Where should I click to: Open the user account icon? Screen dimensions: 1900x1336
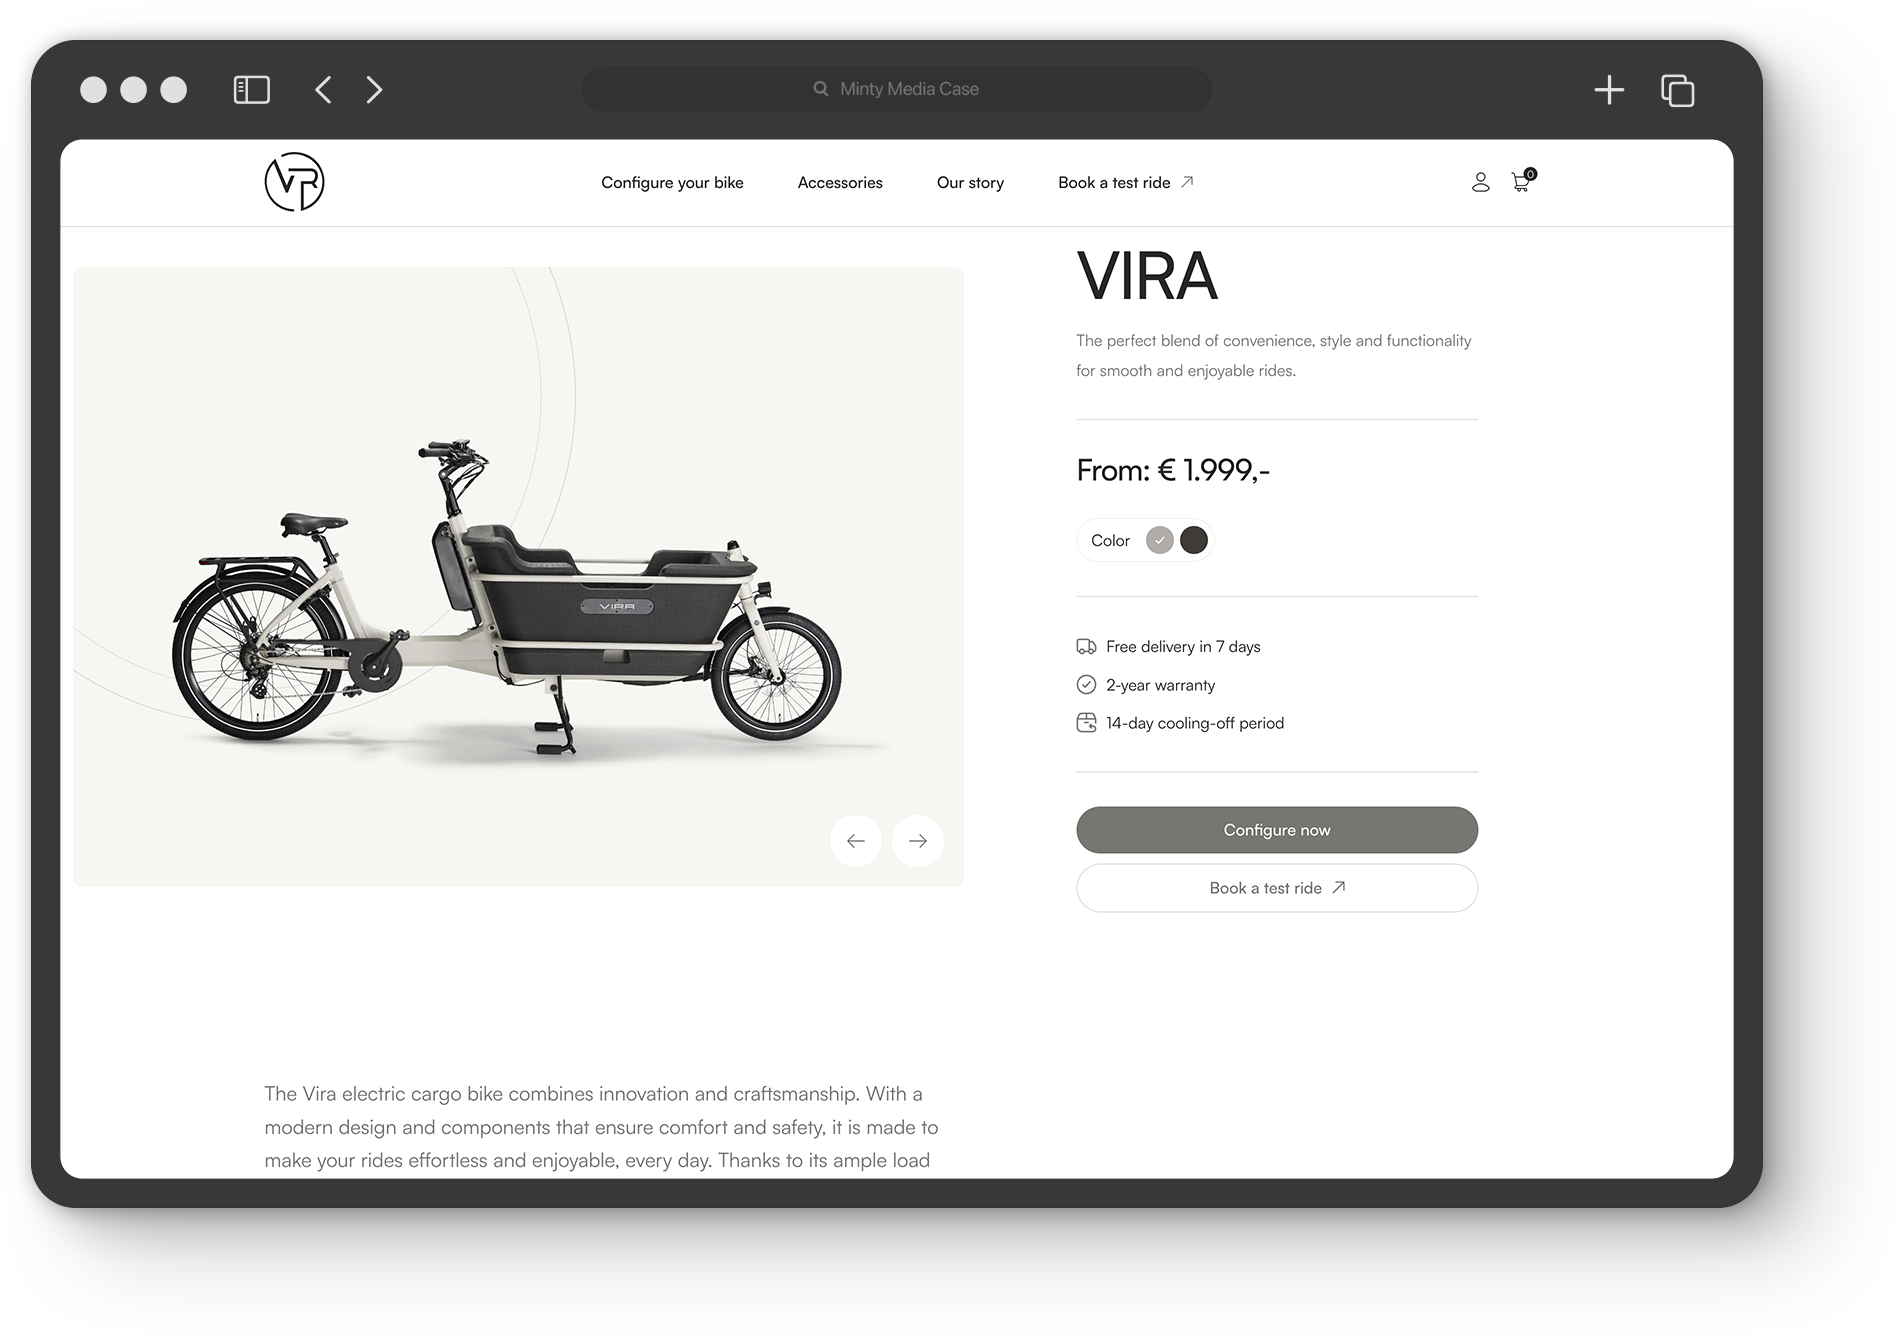(1480, 182)
